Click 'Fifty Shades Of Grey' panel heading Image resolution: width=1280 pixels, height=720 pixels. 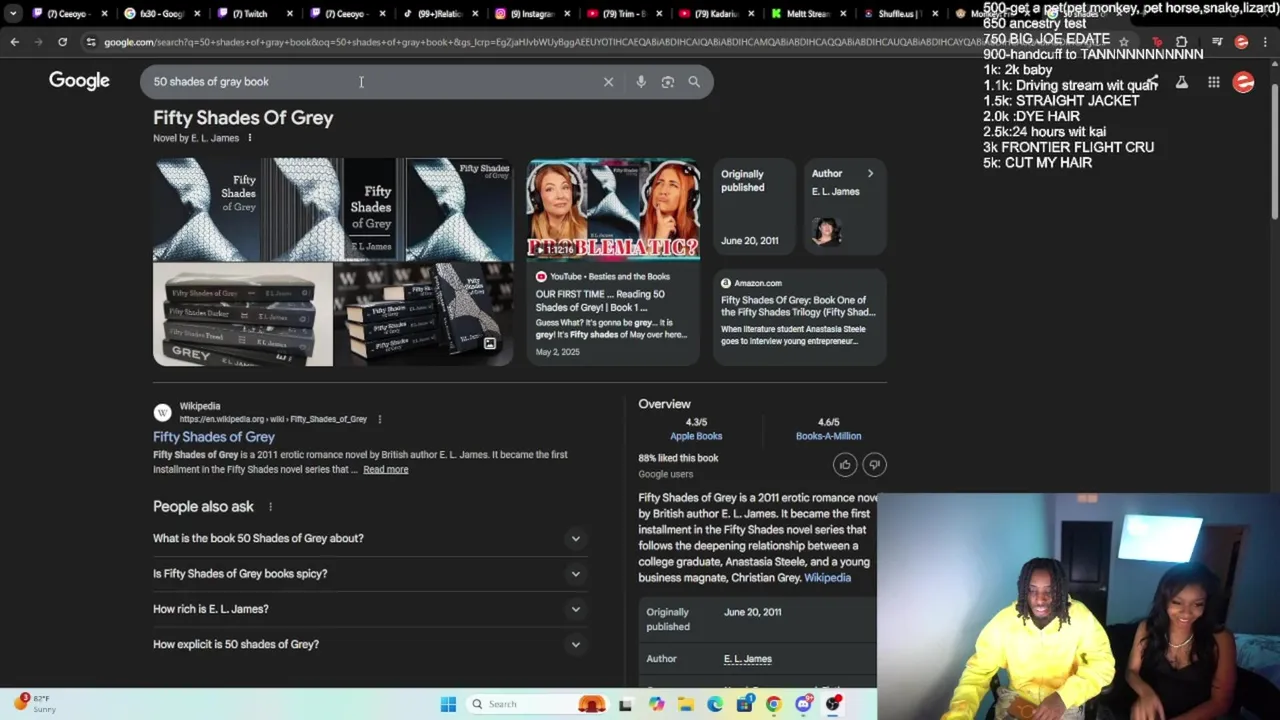click(243, 118)
